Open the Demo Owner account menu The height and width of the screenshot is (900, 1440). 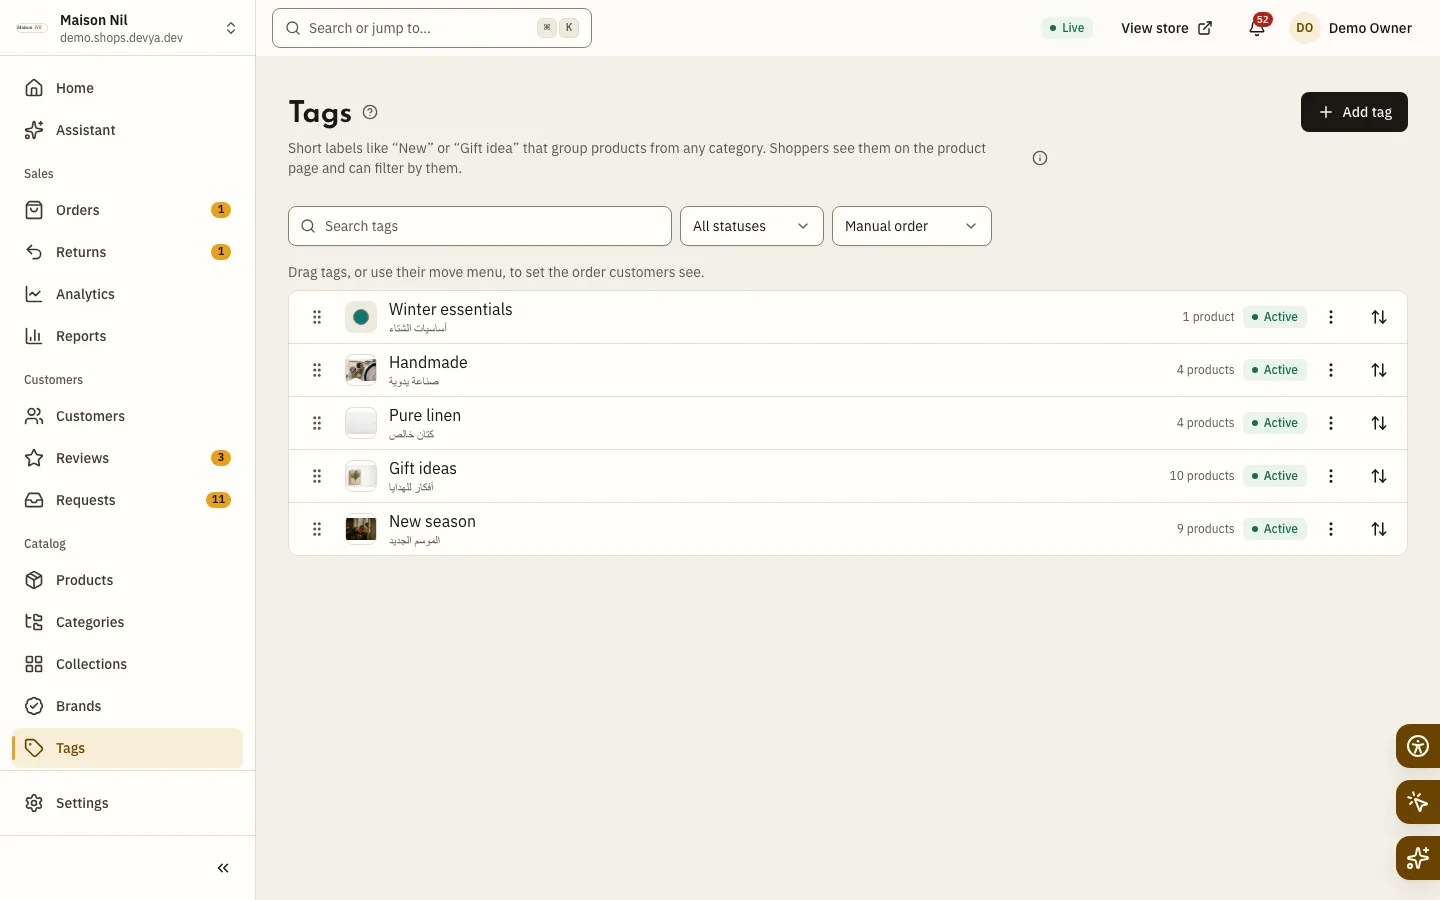1351,28
